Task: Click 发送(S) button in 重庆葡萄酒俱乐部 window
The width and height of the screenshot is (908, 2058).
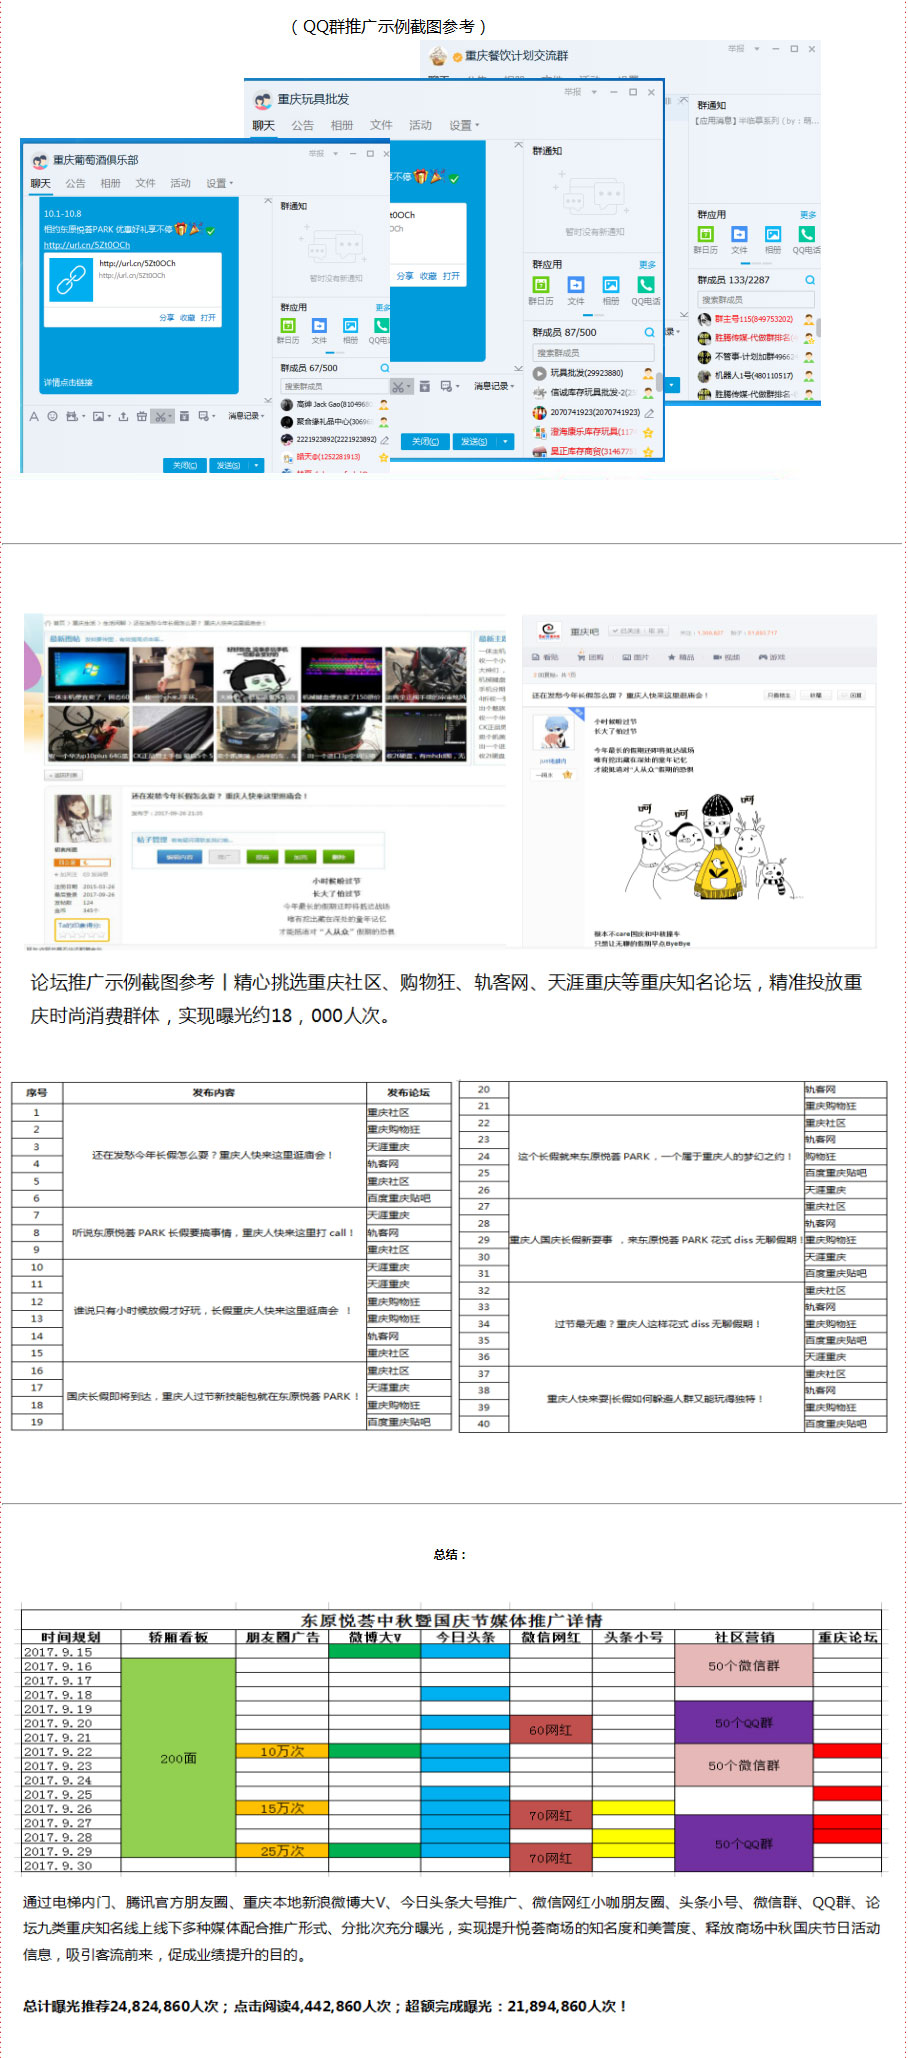Action: pos(229,465)
